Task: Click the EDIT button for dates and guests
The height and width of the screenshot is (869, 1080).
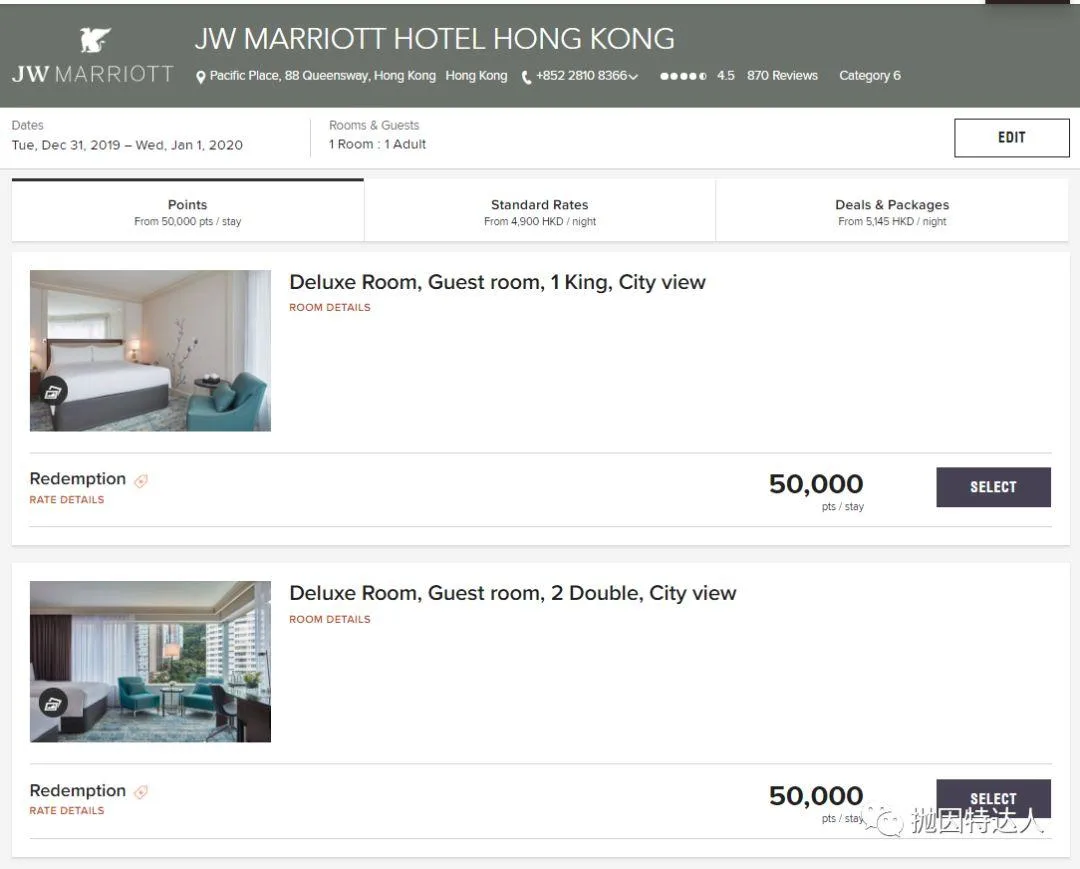Action: click(1011, 138)
